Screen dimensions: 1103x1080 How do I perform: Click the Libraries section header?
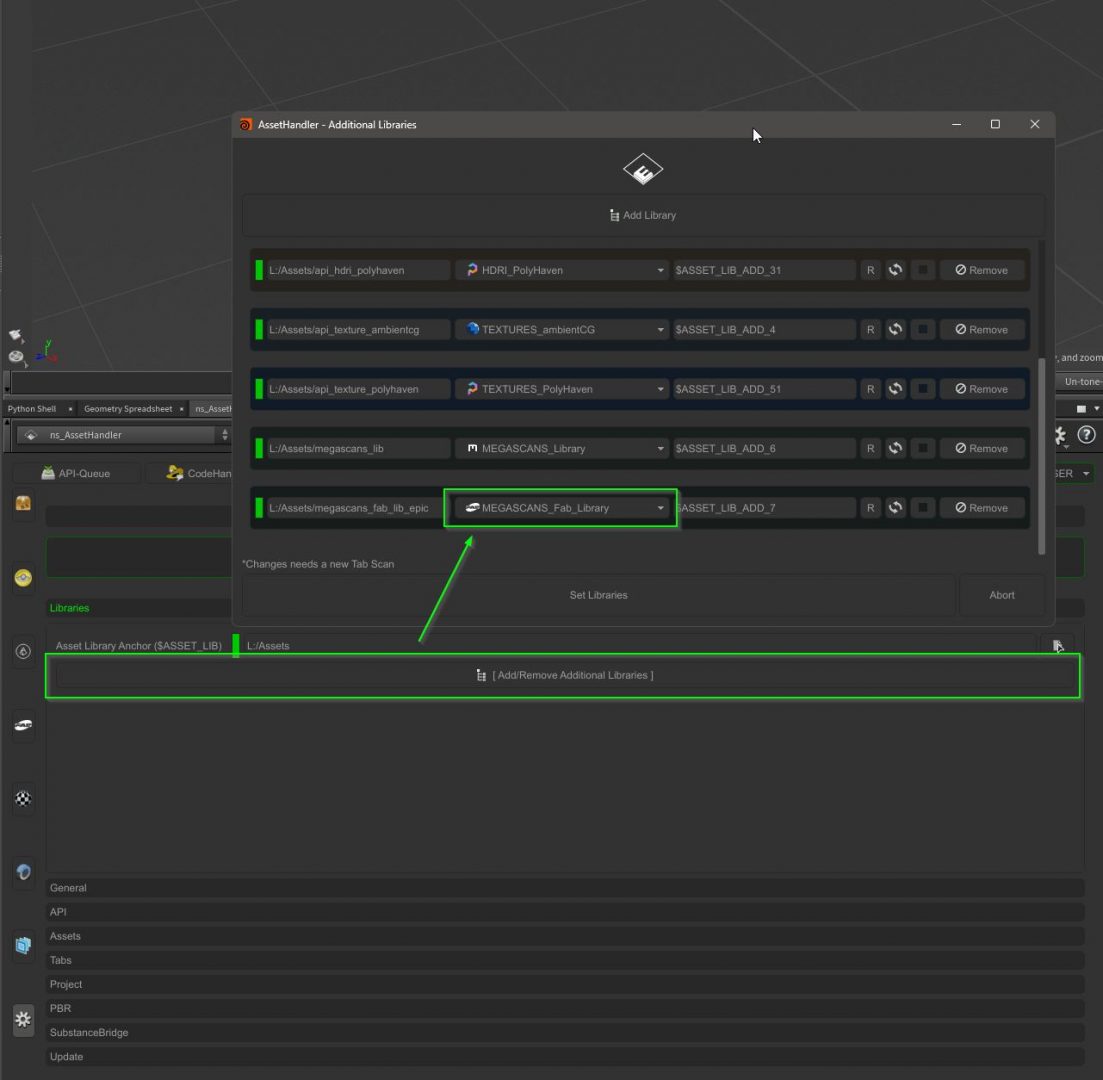coord(139,608)
